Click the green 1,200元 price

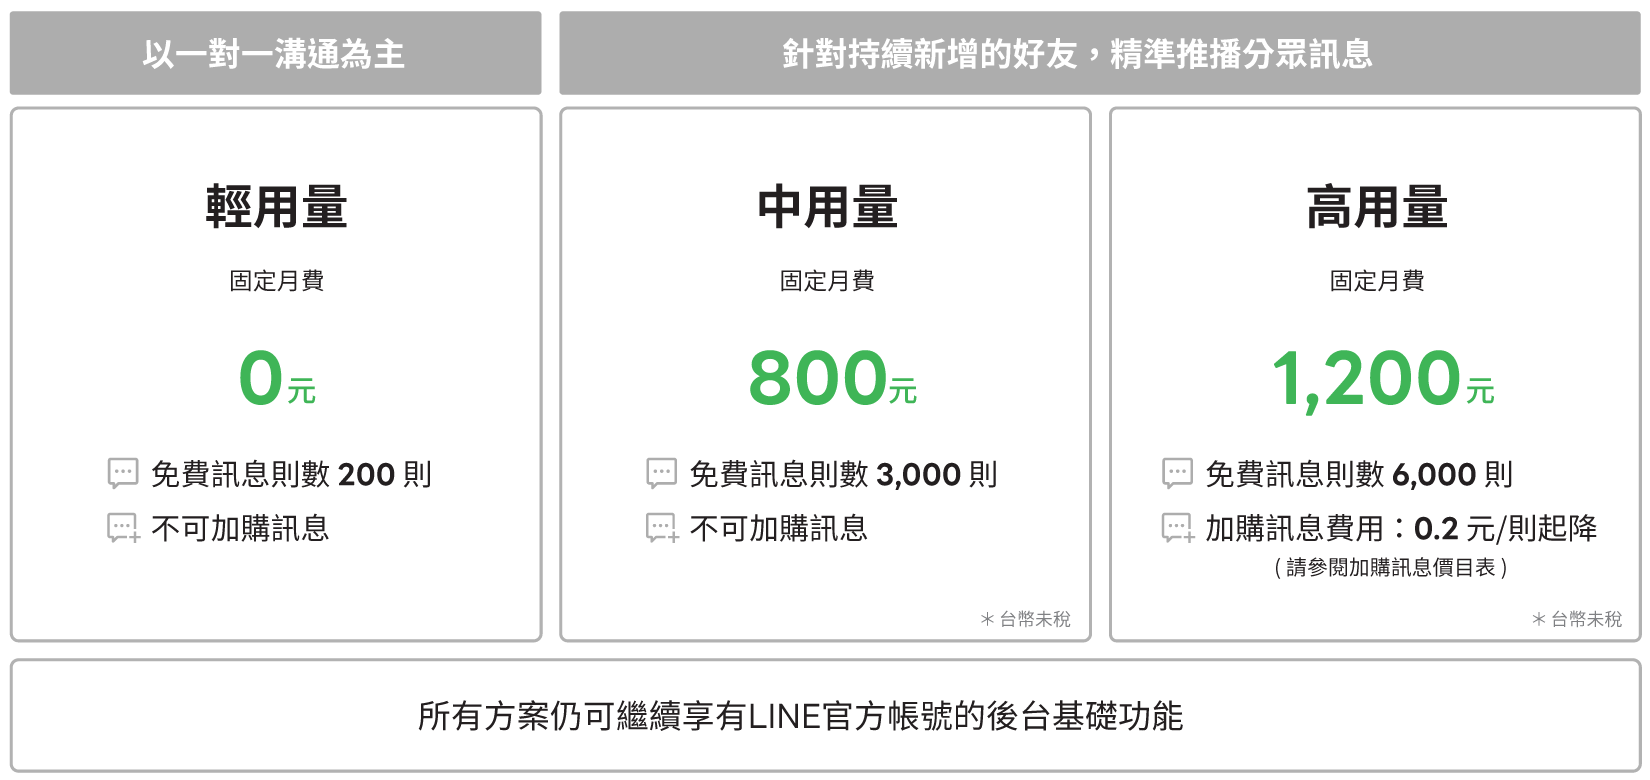(x=1383, y=380)
